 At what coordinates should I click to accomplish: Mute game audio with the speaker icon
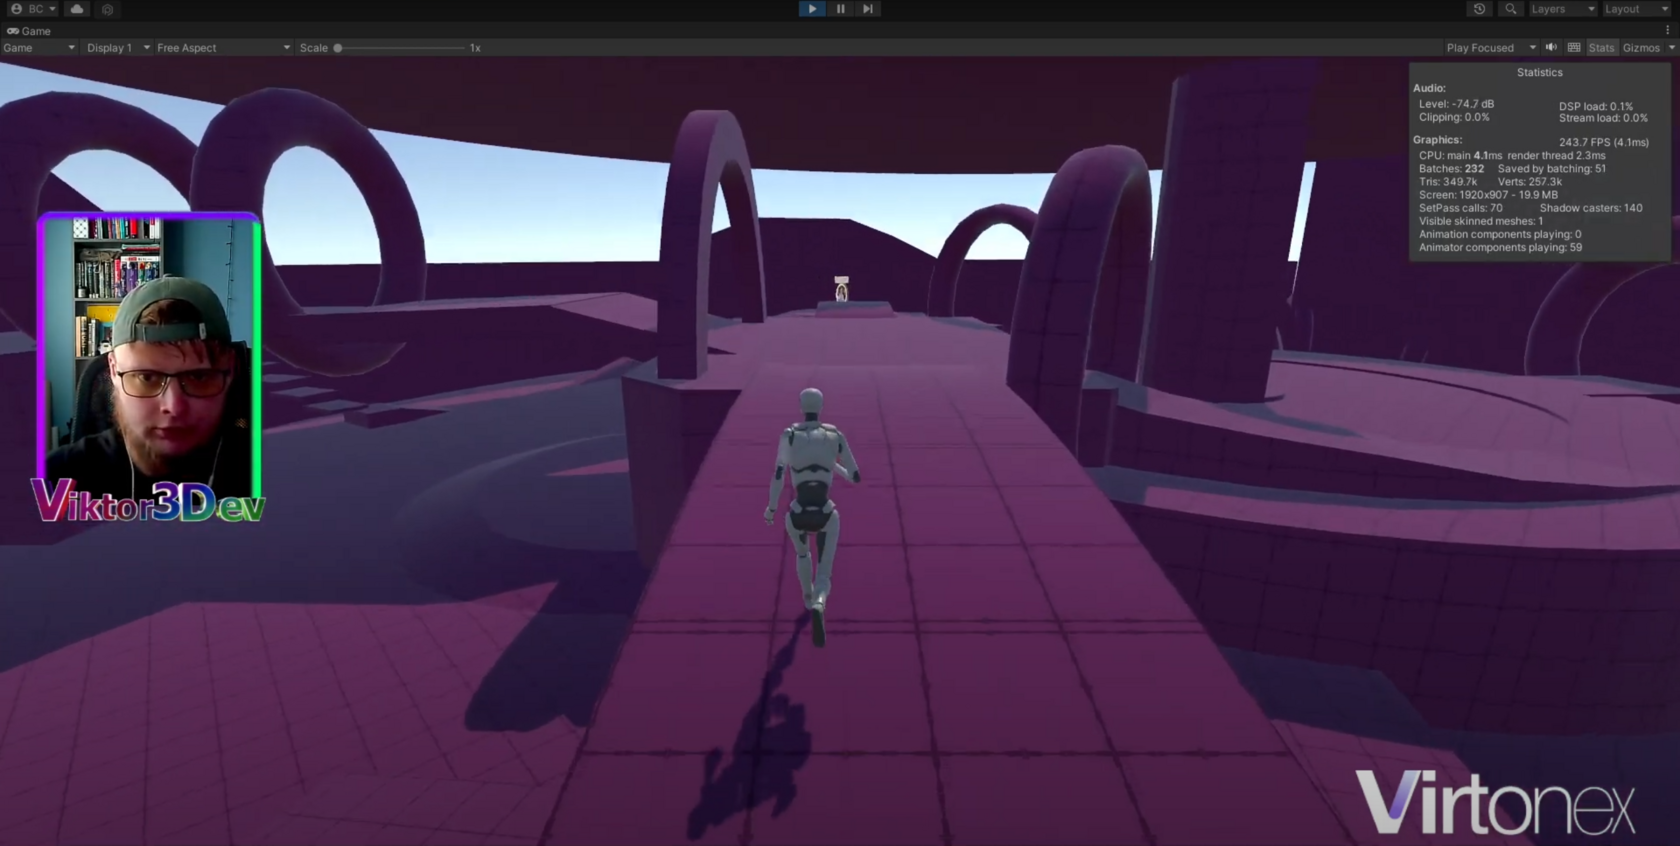pos(1551,48)
